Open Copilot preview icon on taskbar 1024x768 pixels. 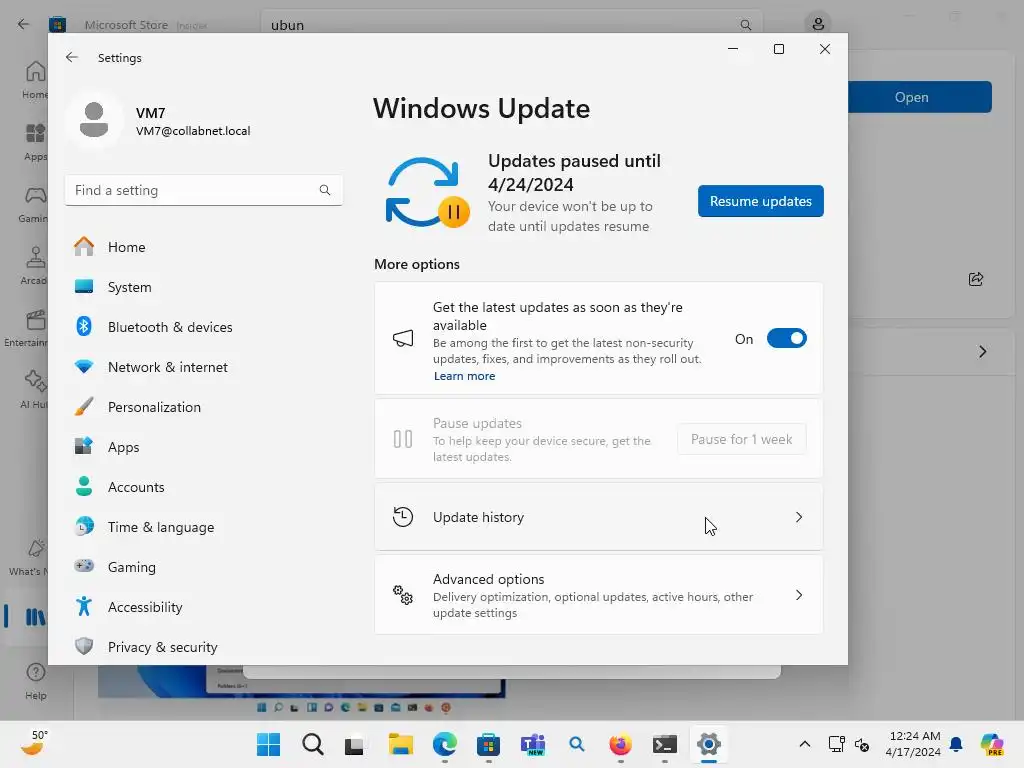pos(991,744)
